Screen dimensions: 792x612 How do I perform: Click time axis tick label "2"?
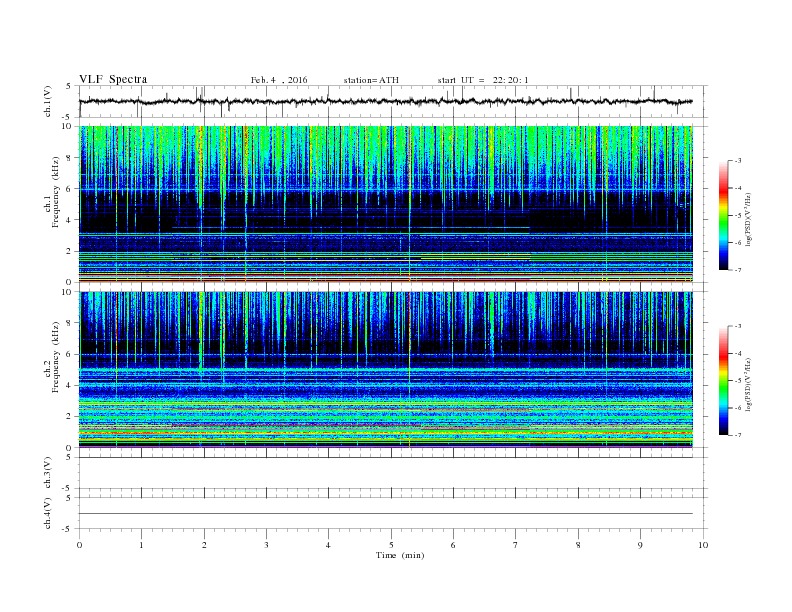[x=204, y=545]
